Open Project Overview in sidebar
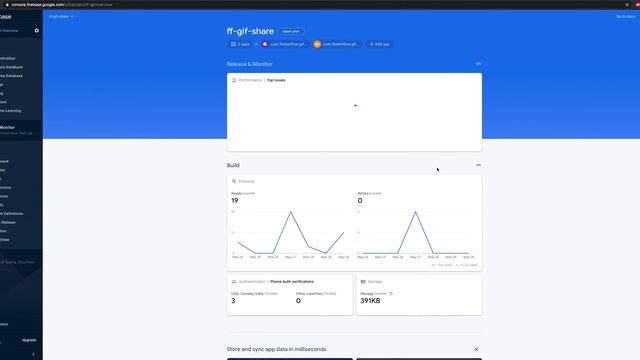640x360 pixels. tap(9, 31)
